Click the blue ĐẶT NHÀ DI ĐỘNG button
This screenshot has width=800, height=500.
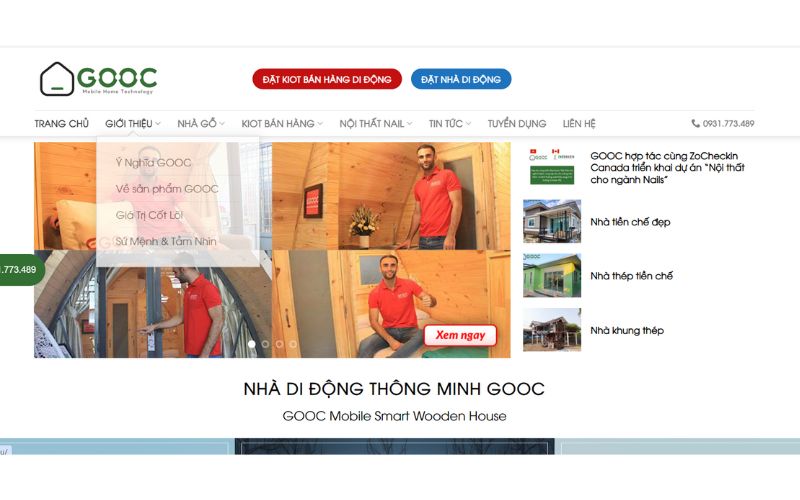(461, 79)
